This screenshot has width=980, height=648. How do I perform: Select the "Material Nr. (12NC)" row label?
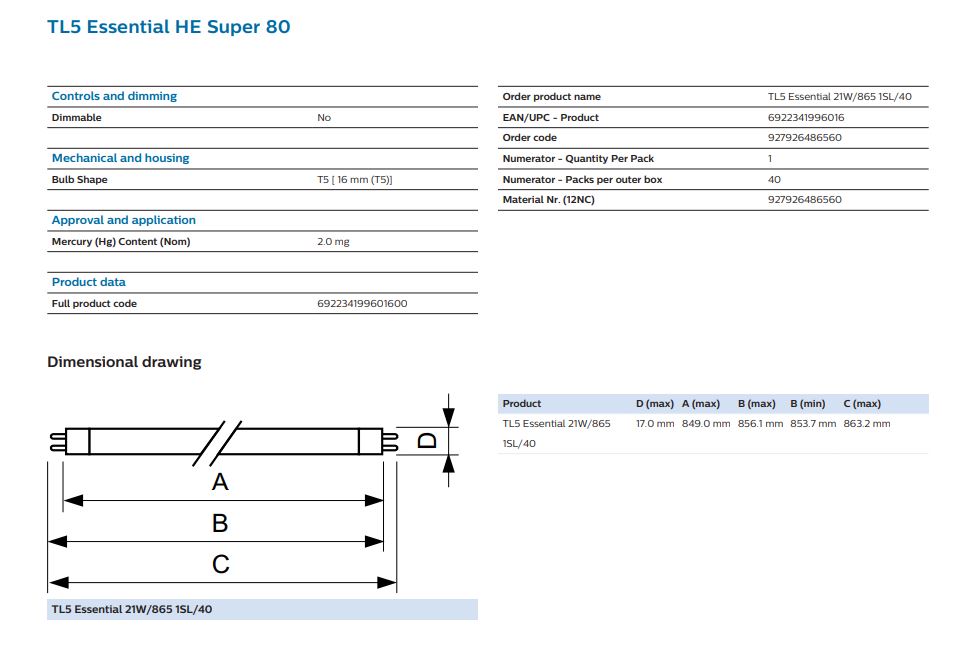[x=549, y=200]
